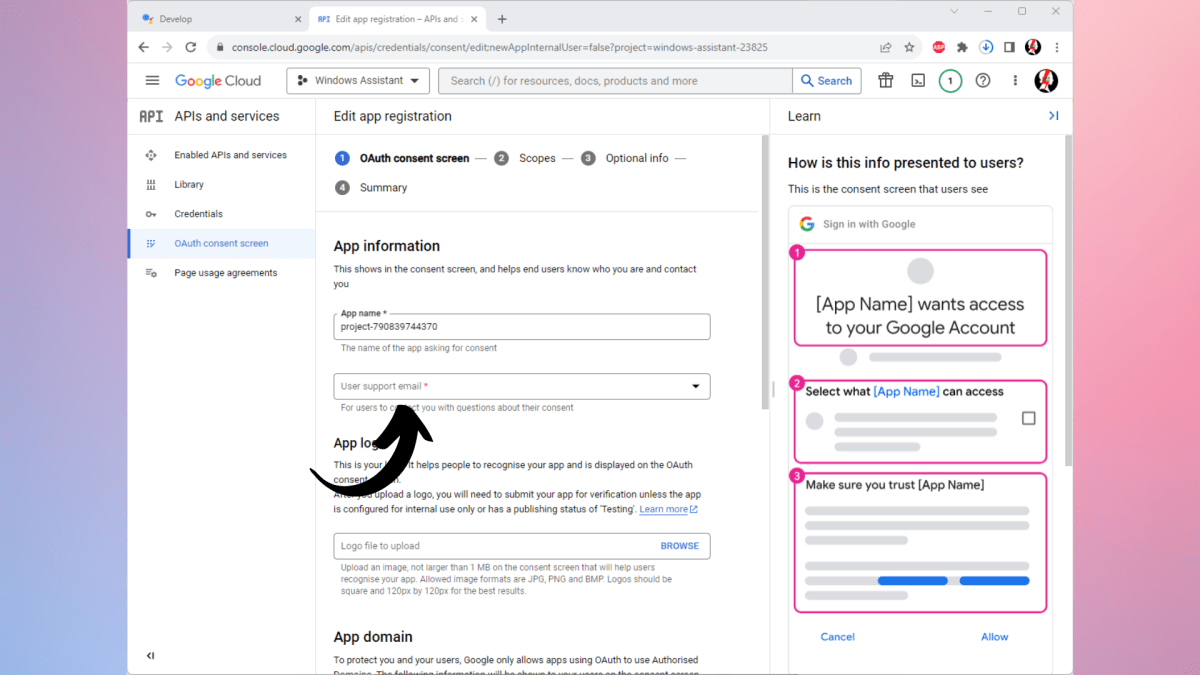Collapse the left navigation sidebar
Viewport: 1200px width, 675px height.
click(x=151, y=656)
